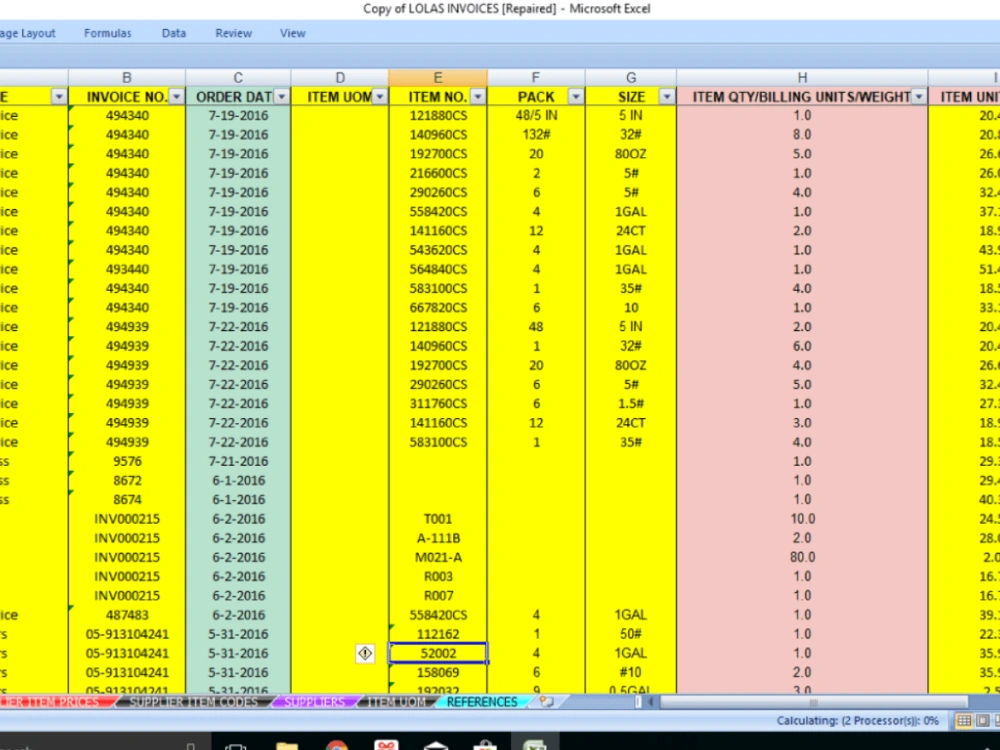Click the cell containing A-111B
This screenshot has height=750, width=1000.
click(438, 538)
